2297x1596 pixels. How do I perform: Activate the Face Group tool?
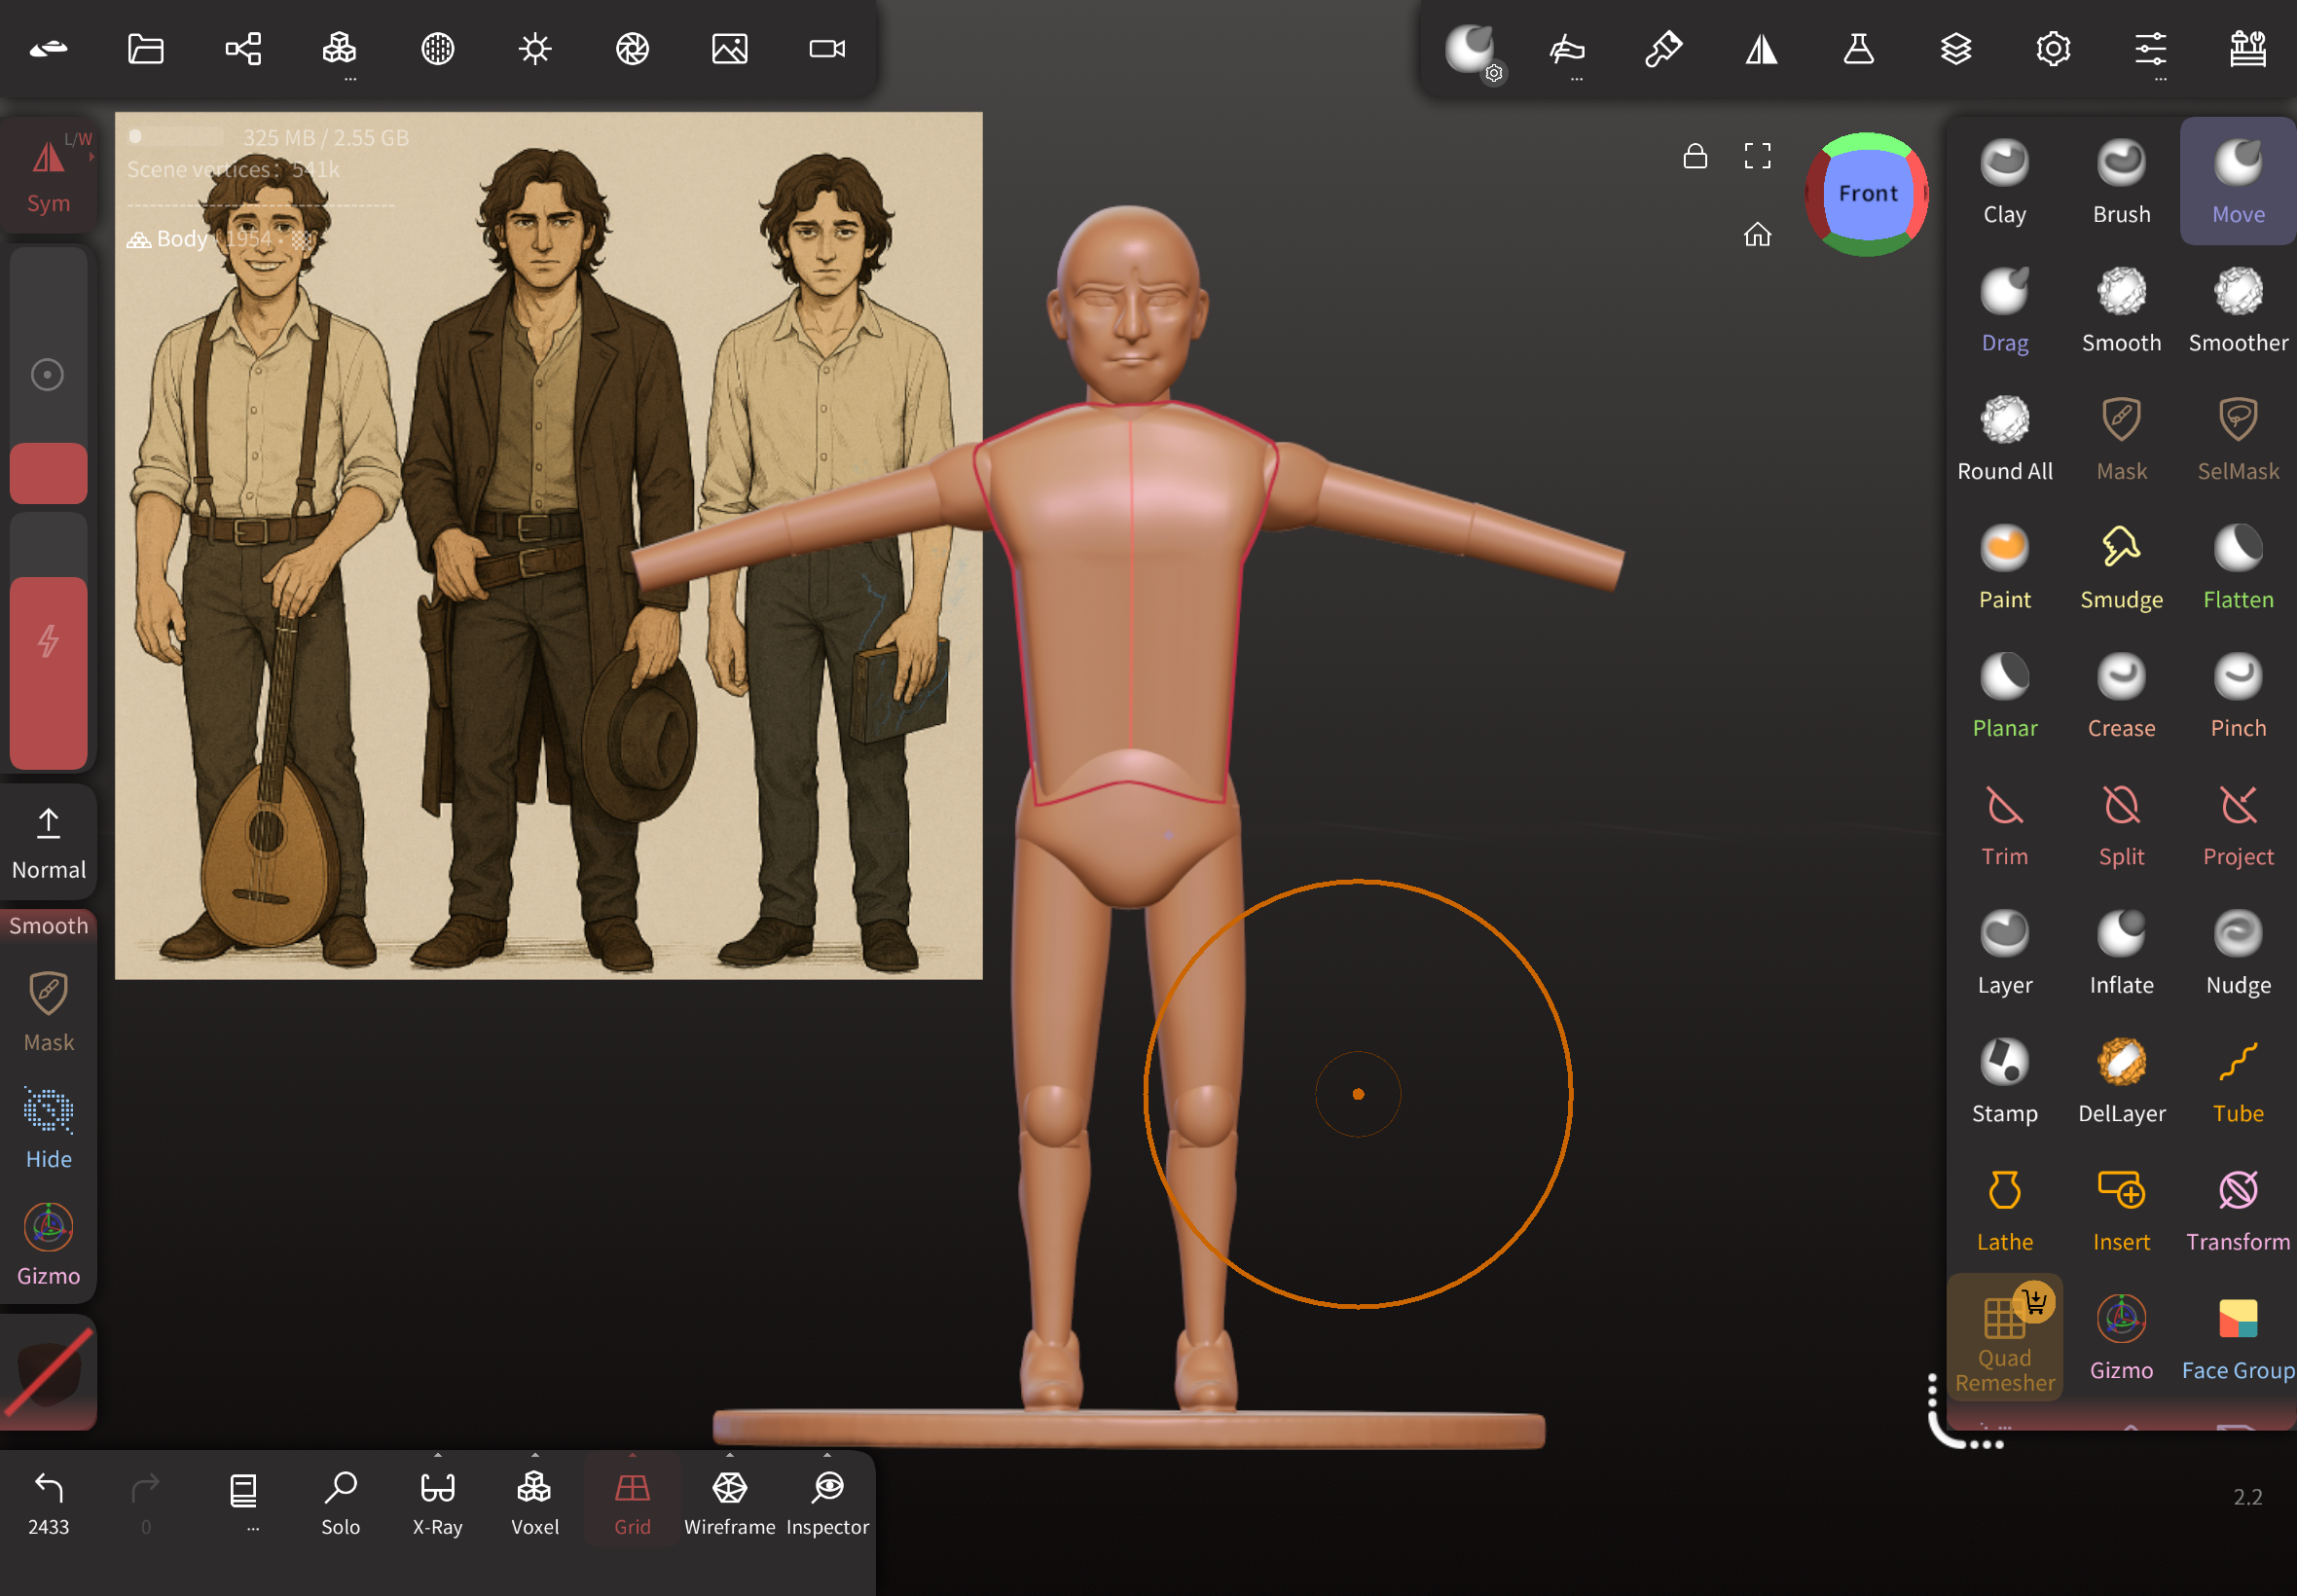(x=2237, y=1335)
